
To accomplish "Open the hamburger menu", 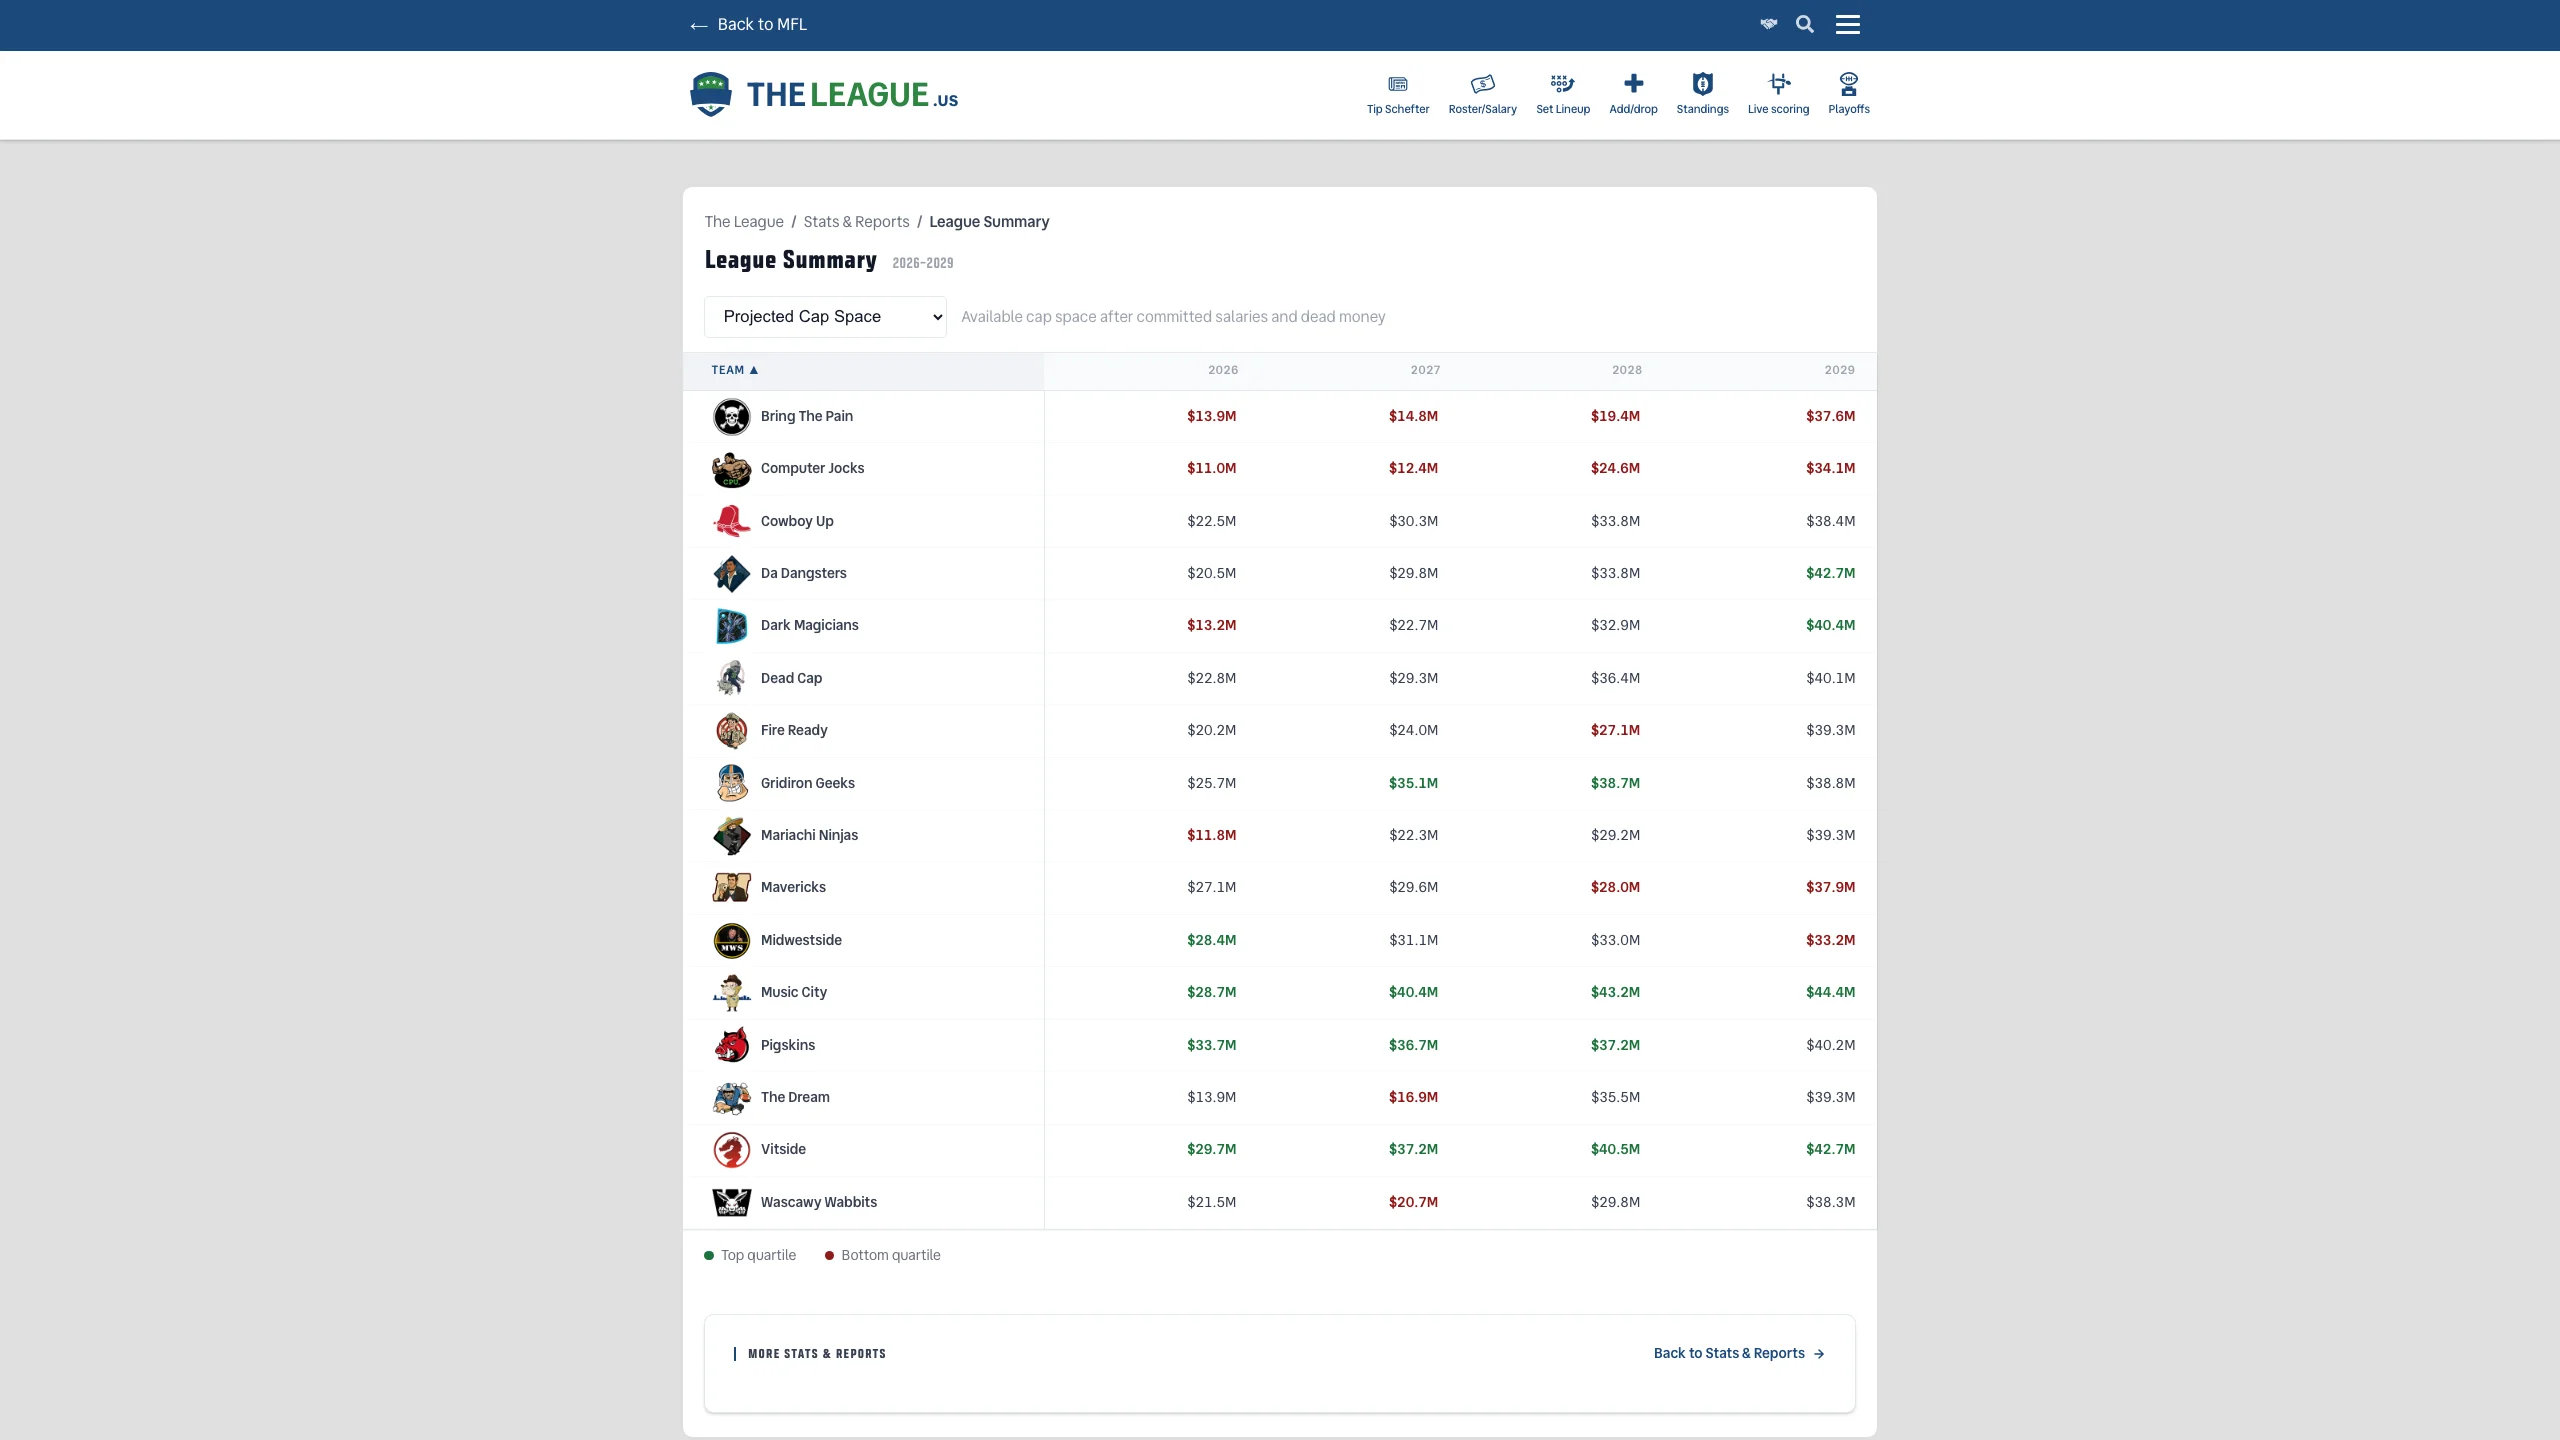I will click(x=1848, y=24).
